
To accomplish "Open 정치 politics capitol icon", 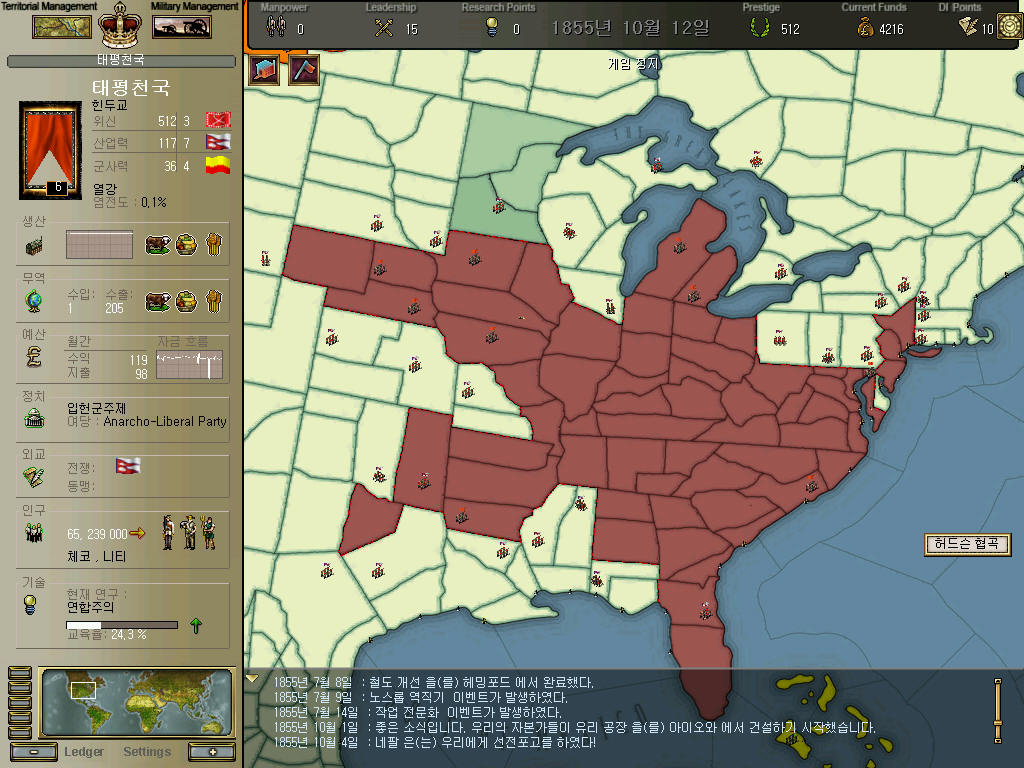I will click(34, 418).
